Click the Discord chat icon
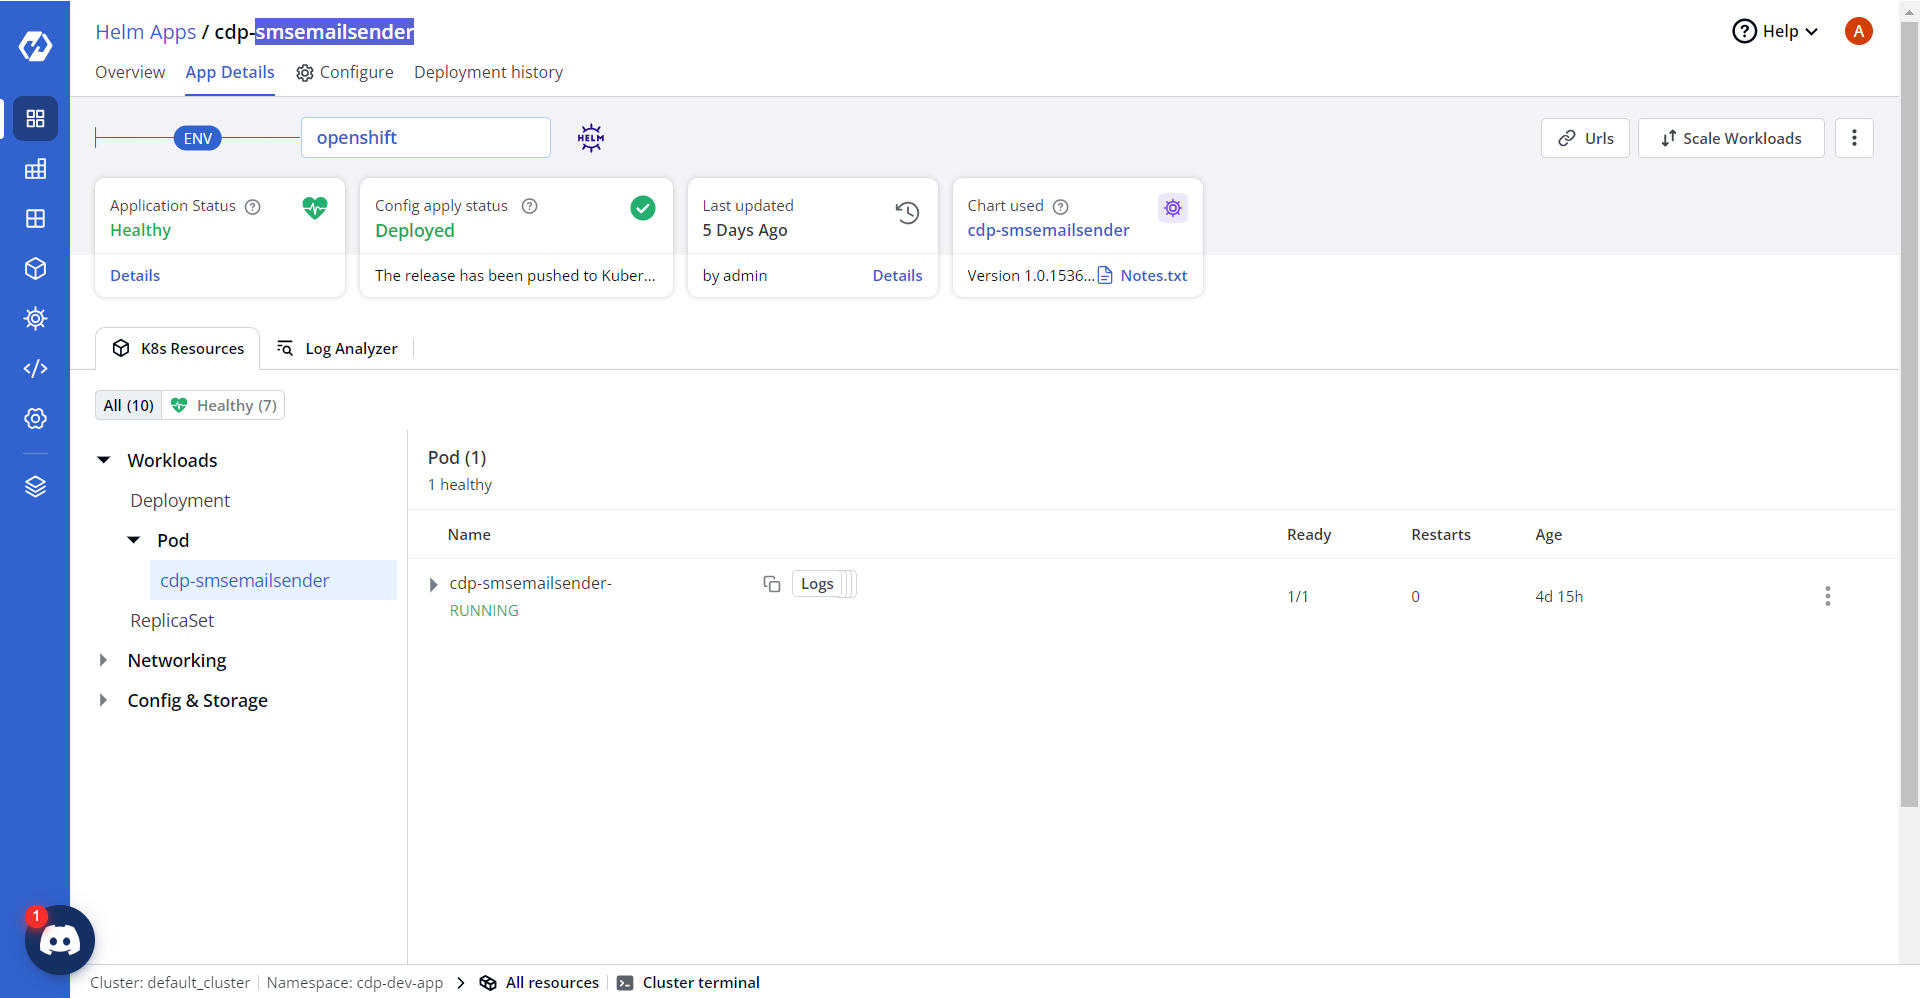 (60, 940)
